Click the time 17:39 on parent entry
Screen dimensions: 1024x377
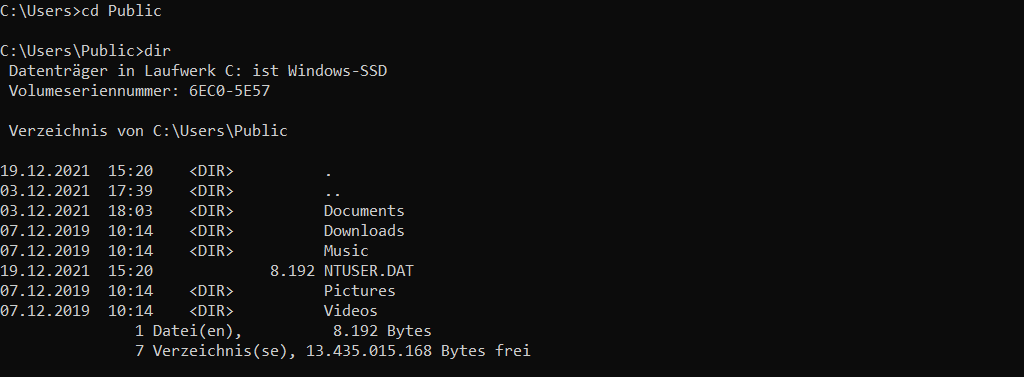tap(130, 191)
